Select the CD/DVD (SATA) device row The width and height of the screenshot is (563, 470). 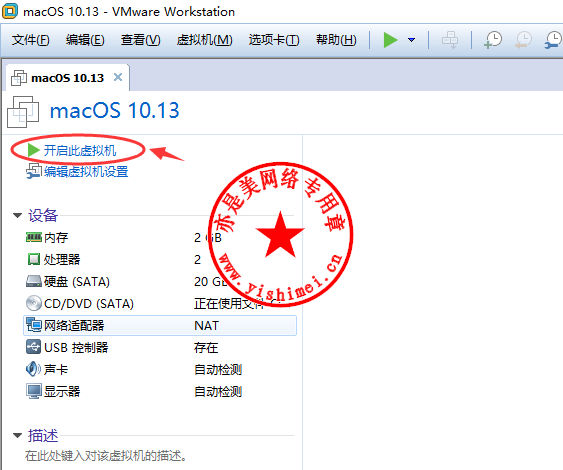[160, 303]
